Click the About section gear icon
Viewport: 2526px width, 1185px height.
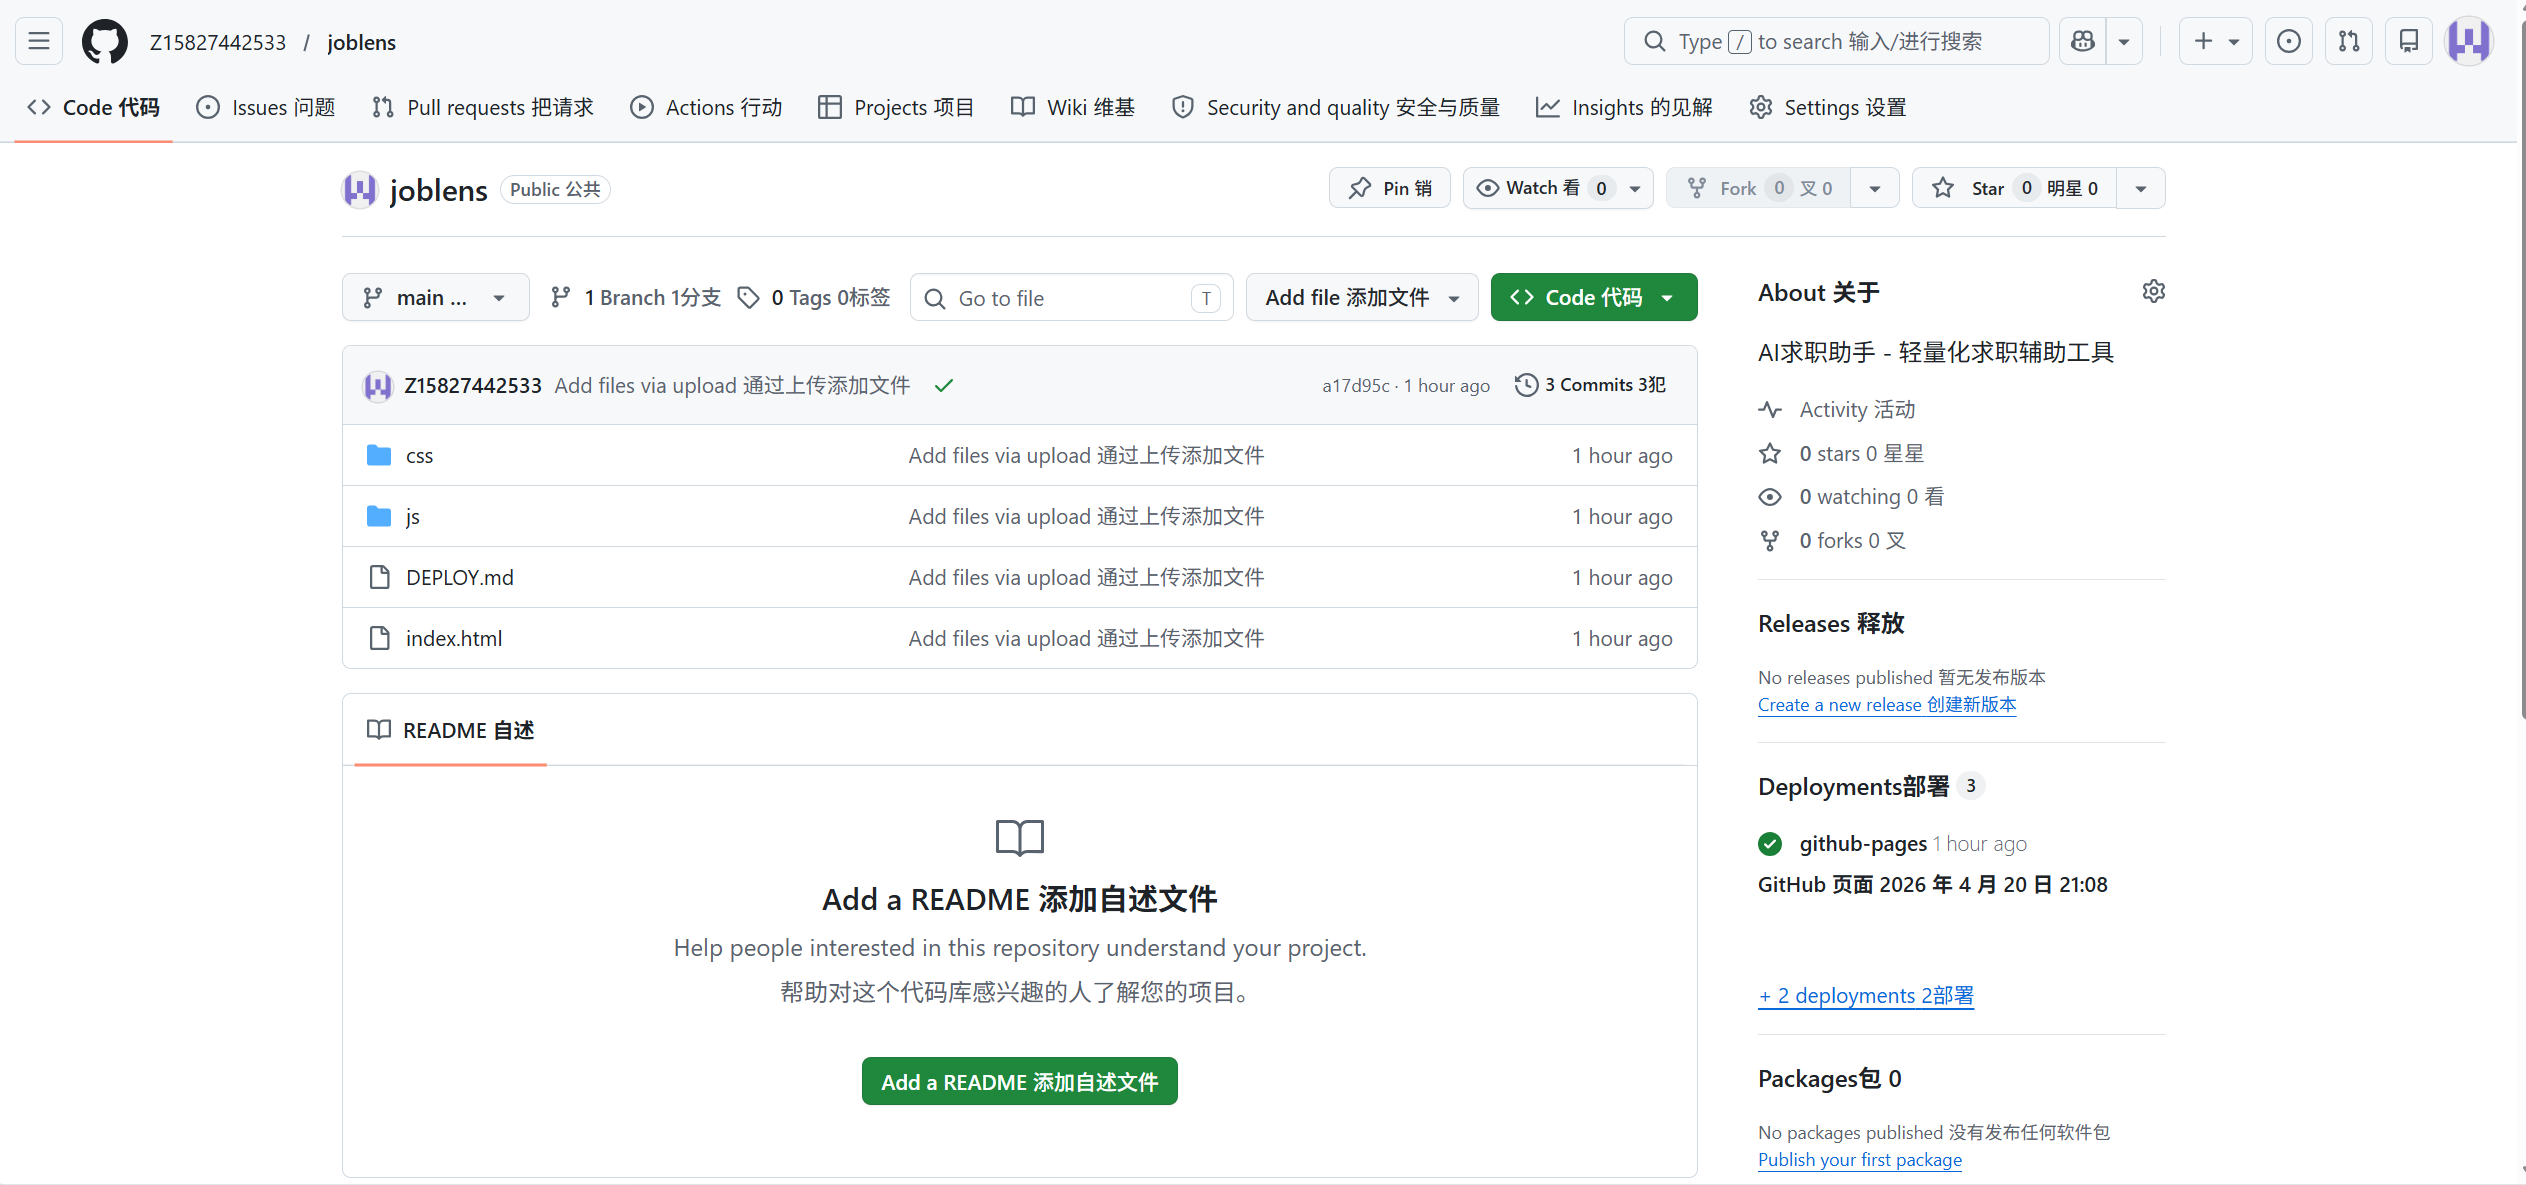(2153, 291)
